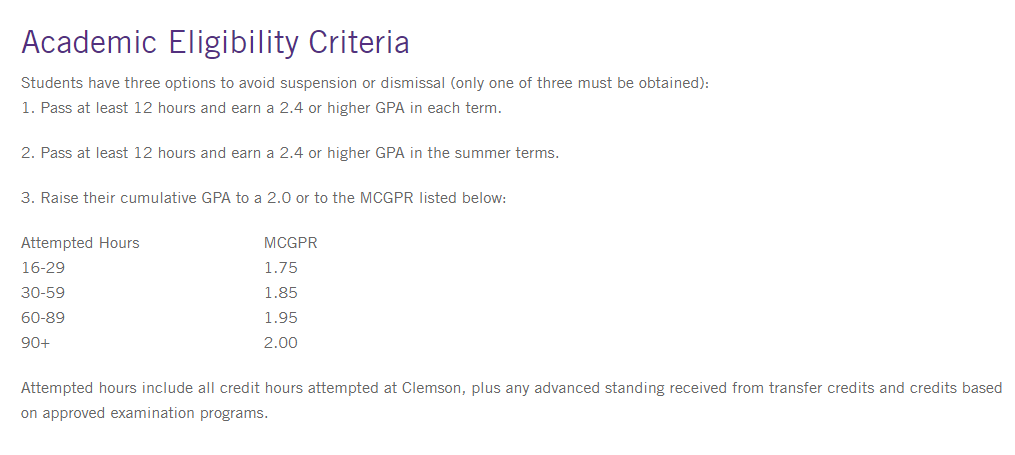Click the 90+ attempted hours row
1015x455 pixels.
pos(36,343)
